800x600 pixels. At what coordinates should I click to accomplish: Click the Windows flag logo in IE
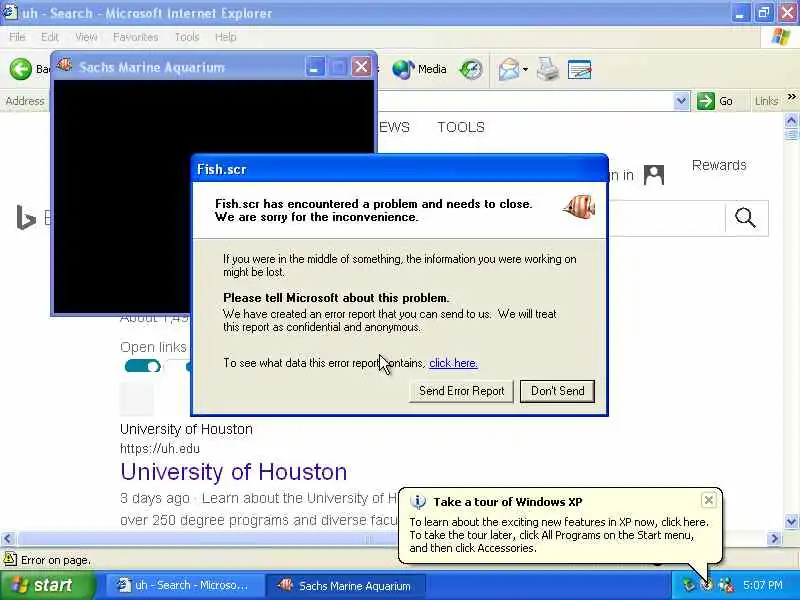[x=781, y=37]
